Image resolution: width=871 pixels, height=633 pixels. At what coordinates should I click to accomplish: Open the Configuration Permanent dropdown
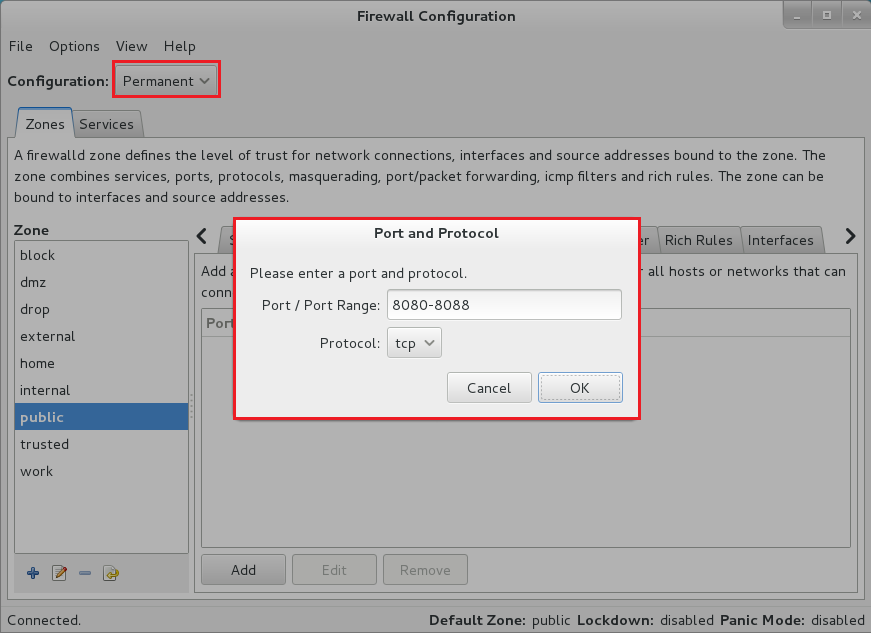click(x=166, y=80)
